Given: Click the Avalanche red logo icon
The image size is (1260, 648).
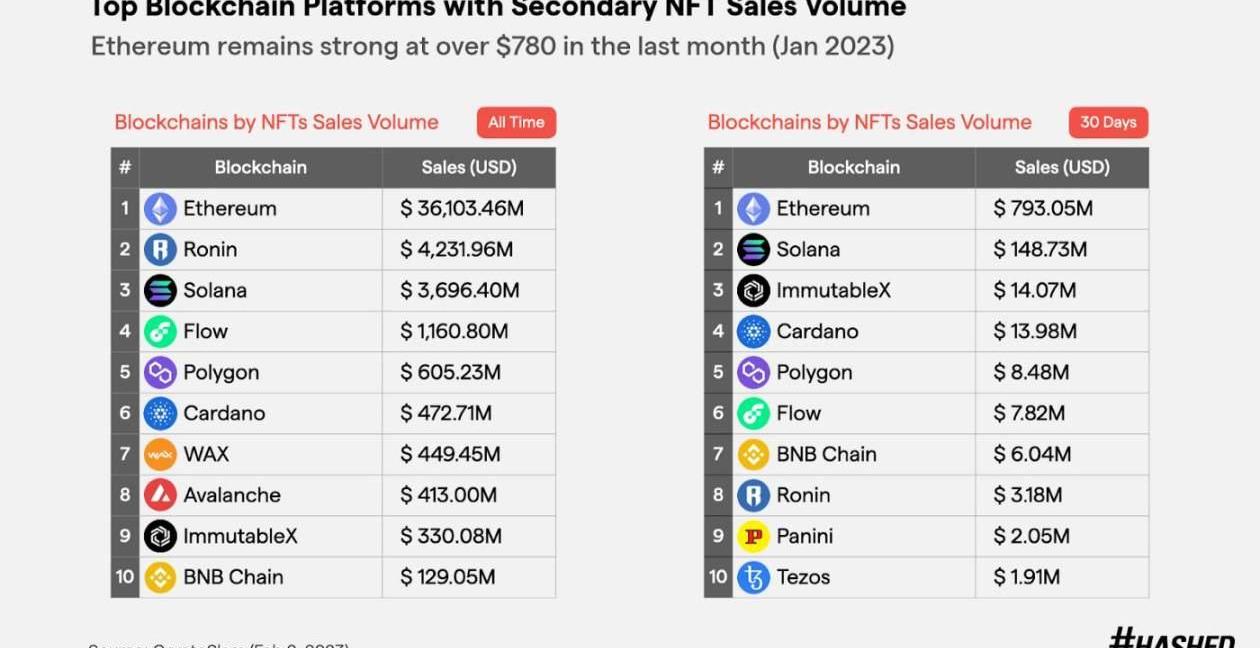Looking at the screenshot, I should [160, 495].
